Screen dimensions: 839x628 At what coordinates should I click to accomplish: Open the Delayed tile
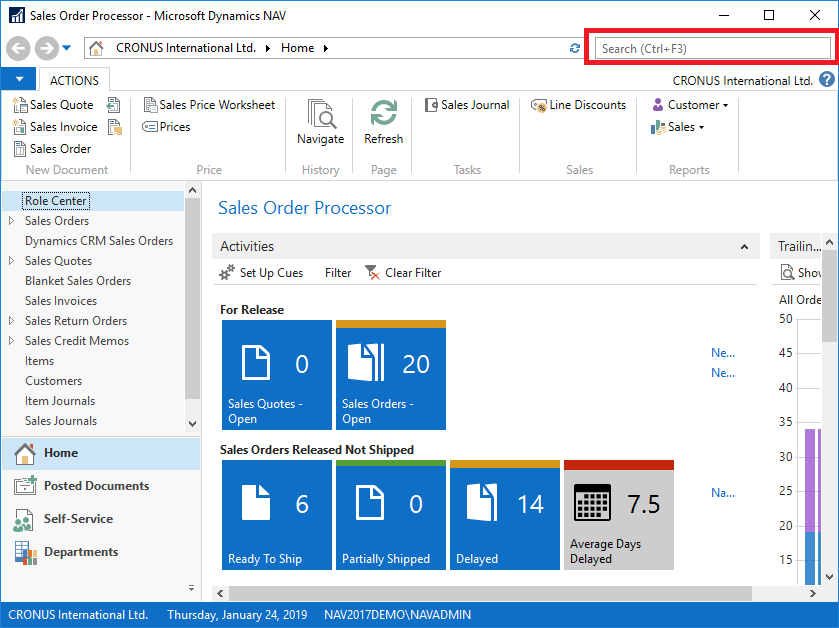pyautogui.click(x=505, y=515)
